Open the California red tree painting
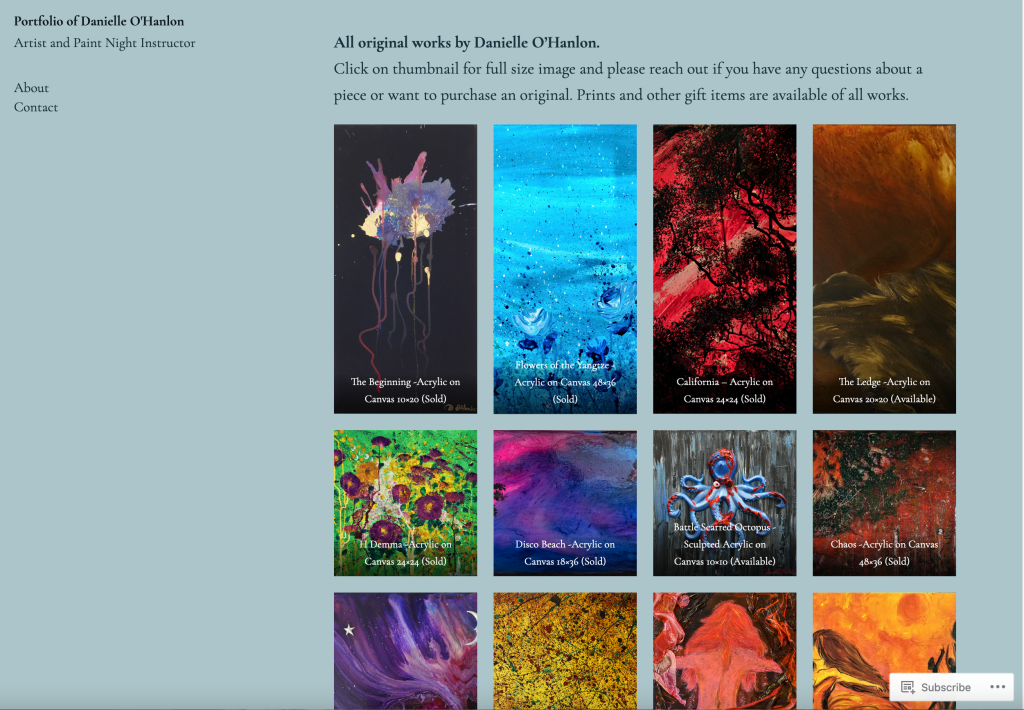This screenshot has height=710, width=1024. click(725, 269)
